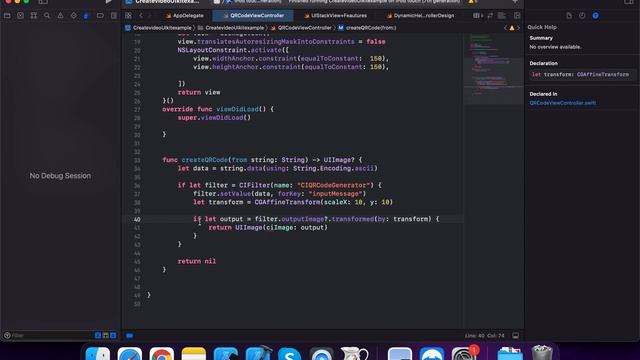Select the run destination iPod touch device
The image size is (640, 360).
(x=253, y=2)
